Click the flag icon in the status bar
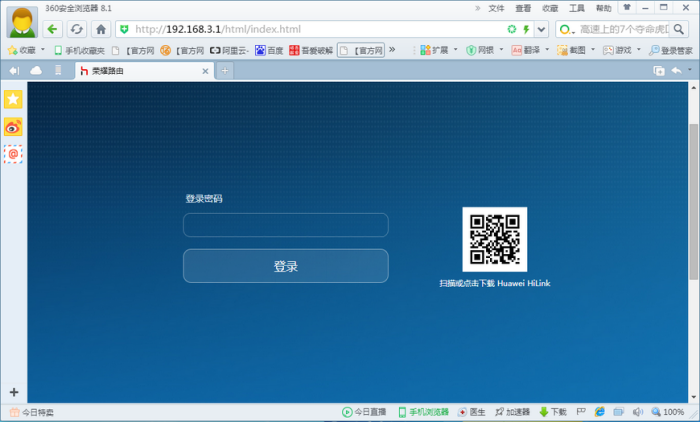The width and height of the screenshot is (700, 422). click(x=581, y=412)
